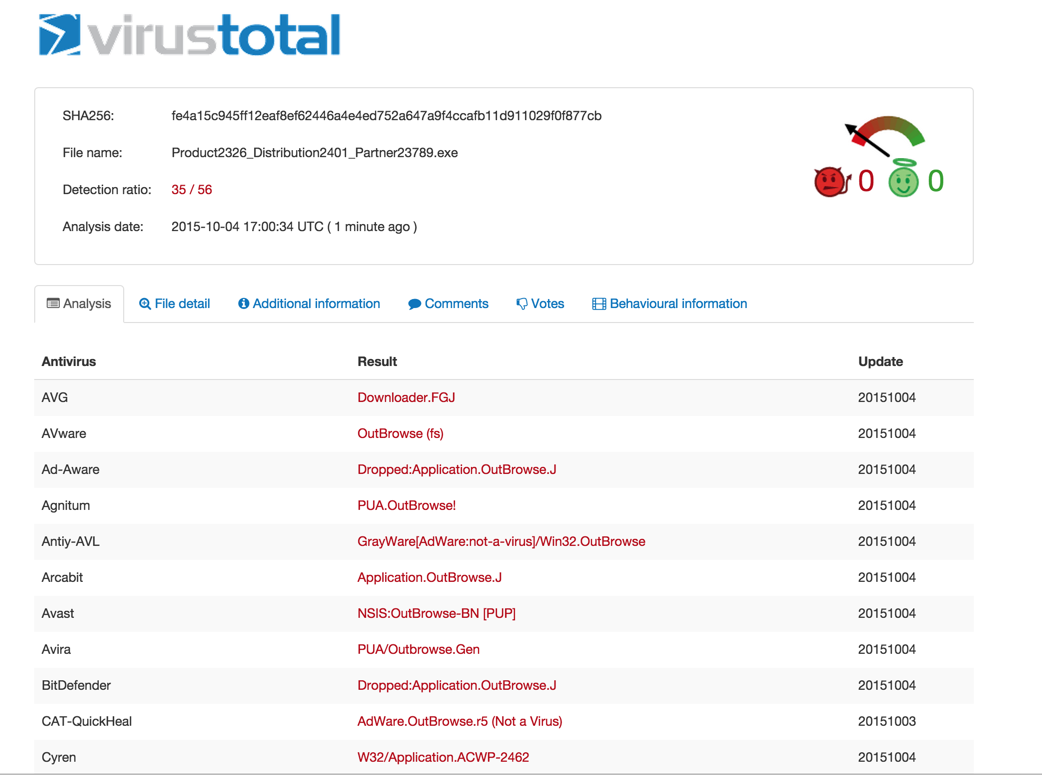This screenshot has height=775, width=1042.
Task: Click the PUA.OutBrowse! result
Action: coord(407,505)
